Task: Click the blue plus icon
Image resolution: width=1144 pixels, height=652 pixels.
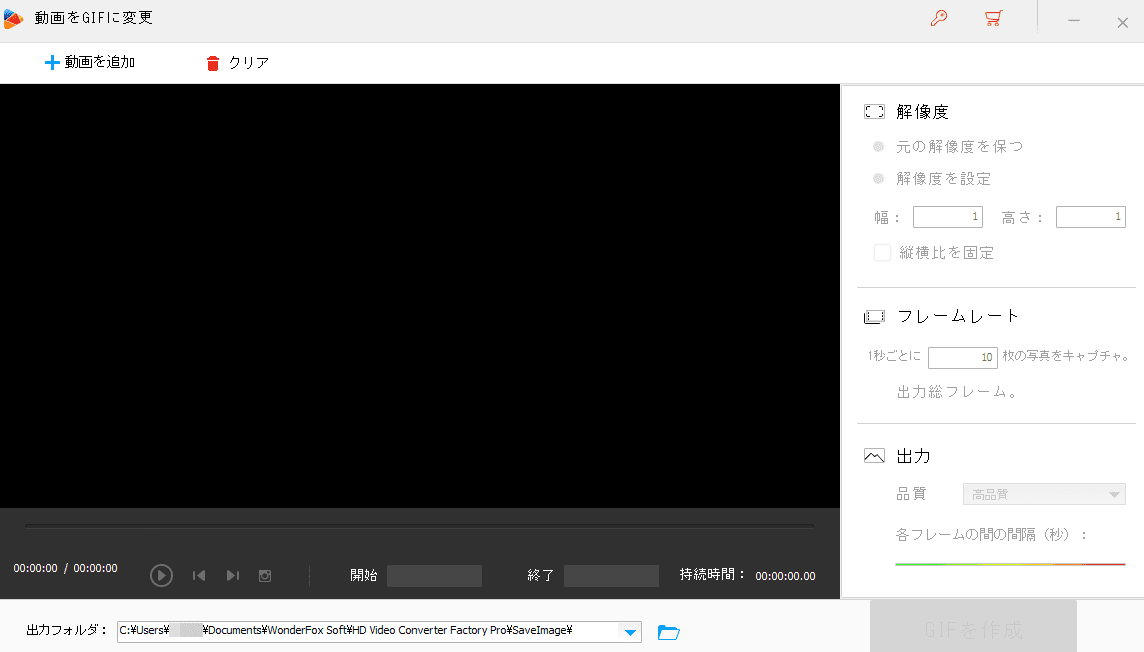Action: (52, 63)
